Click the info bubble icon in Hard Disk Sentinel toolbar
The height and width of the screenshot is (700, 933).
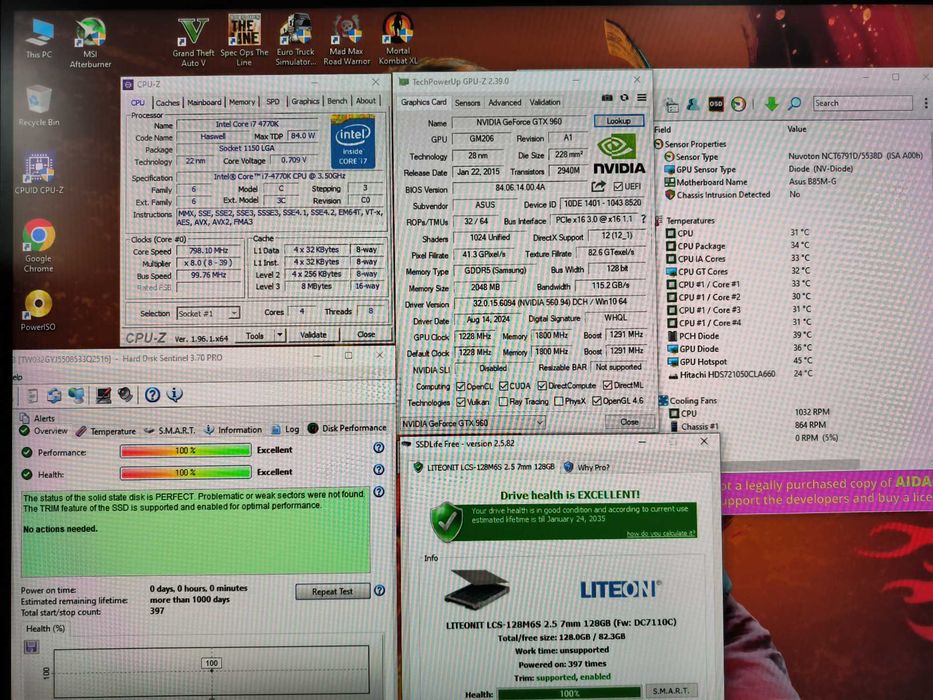(x=174, y=394)
